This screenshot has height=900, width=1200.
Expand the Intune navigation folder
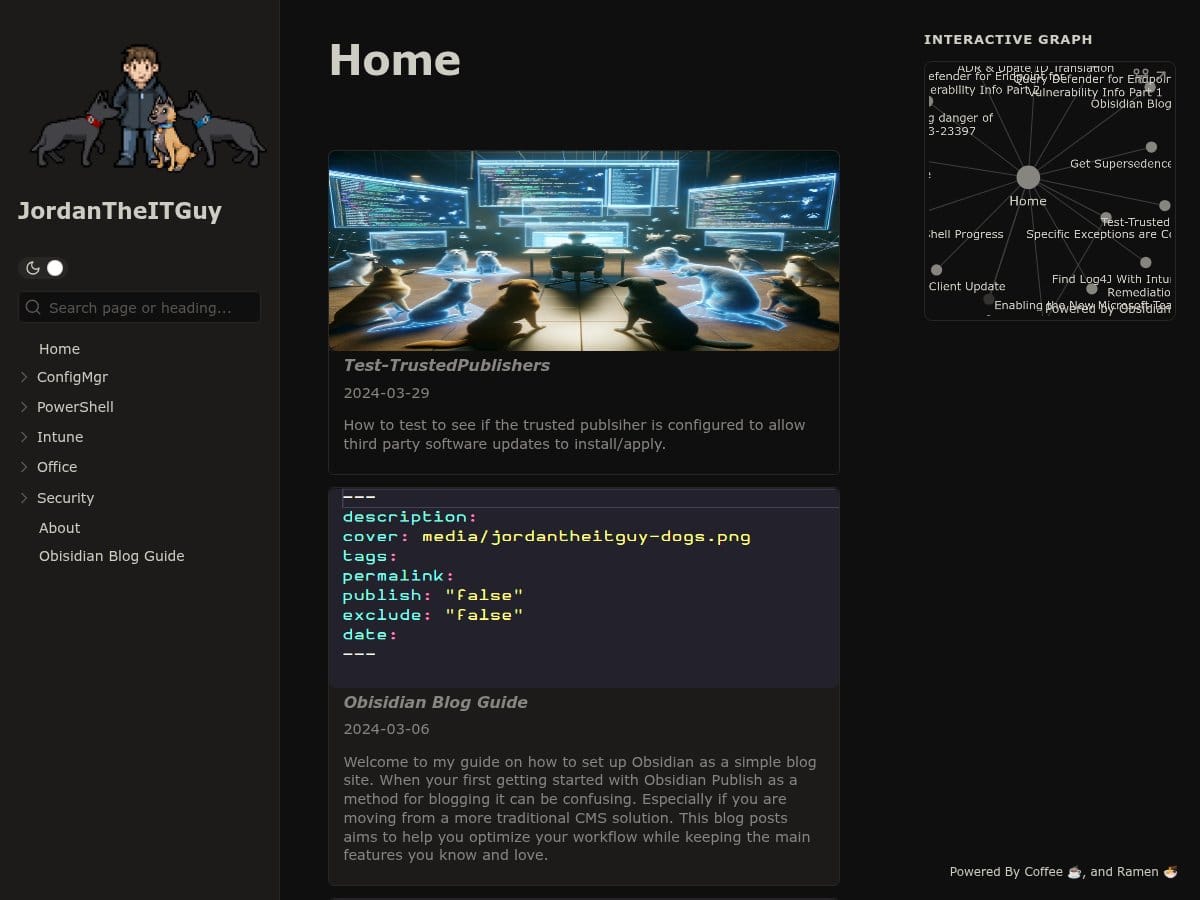pos(24,437)
